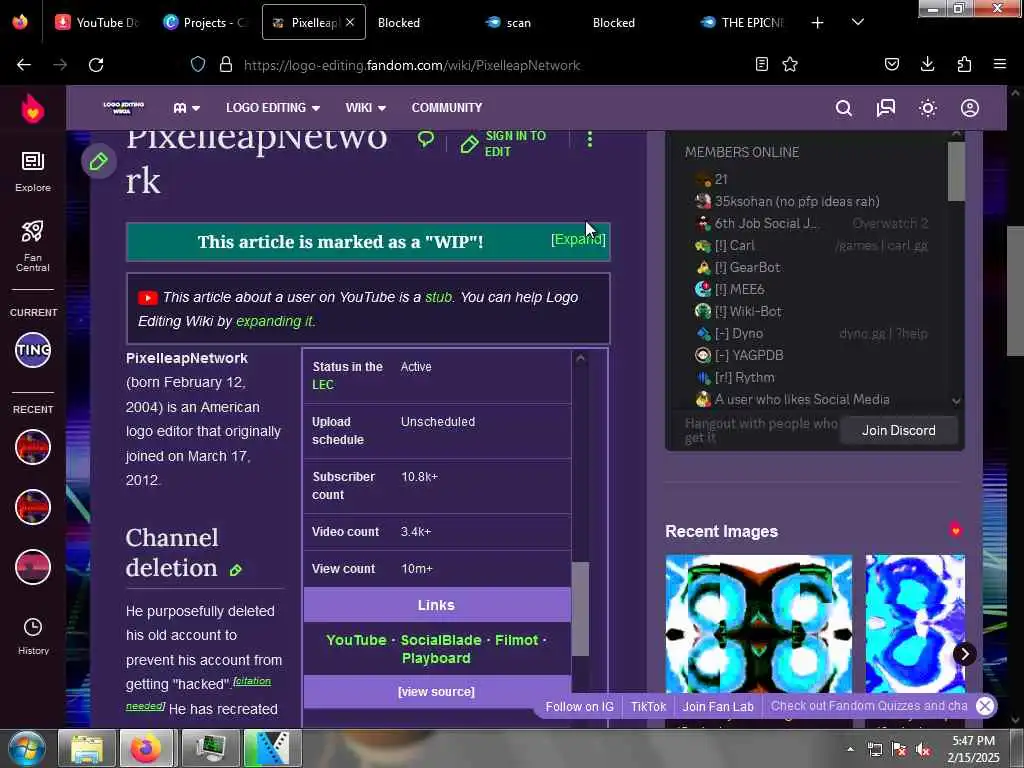Switch to the first Blocked tab
This screenshot has width=1024, height=768.
point(398,23)
